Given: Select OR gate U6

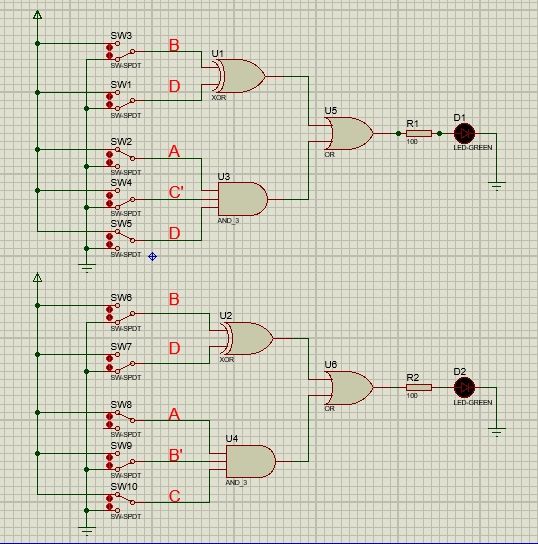Looking at the screenshot, I should point(349,388).
